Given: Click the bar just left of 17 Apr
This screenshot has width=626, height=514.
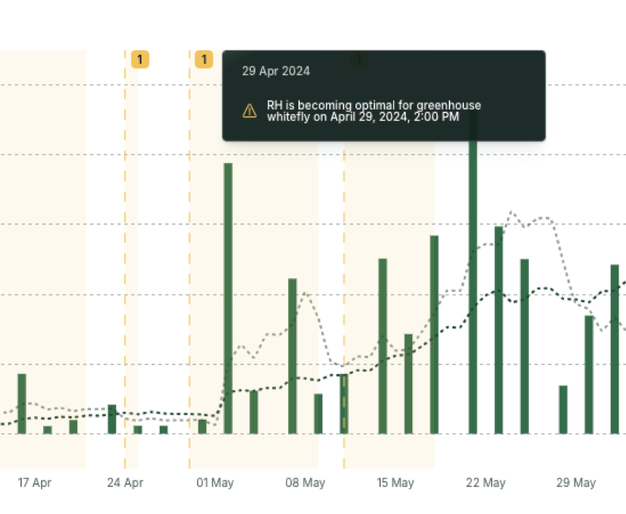Looking at the screenshot, I should 22,403.
